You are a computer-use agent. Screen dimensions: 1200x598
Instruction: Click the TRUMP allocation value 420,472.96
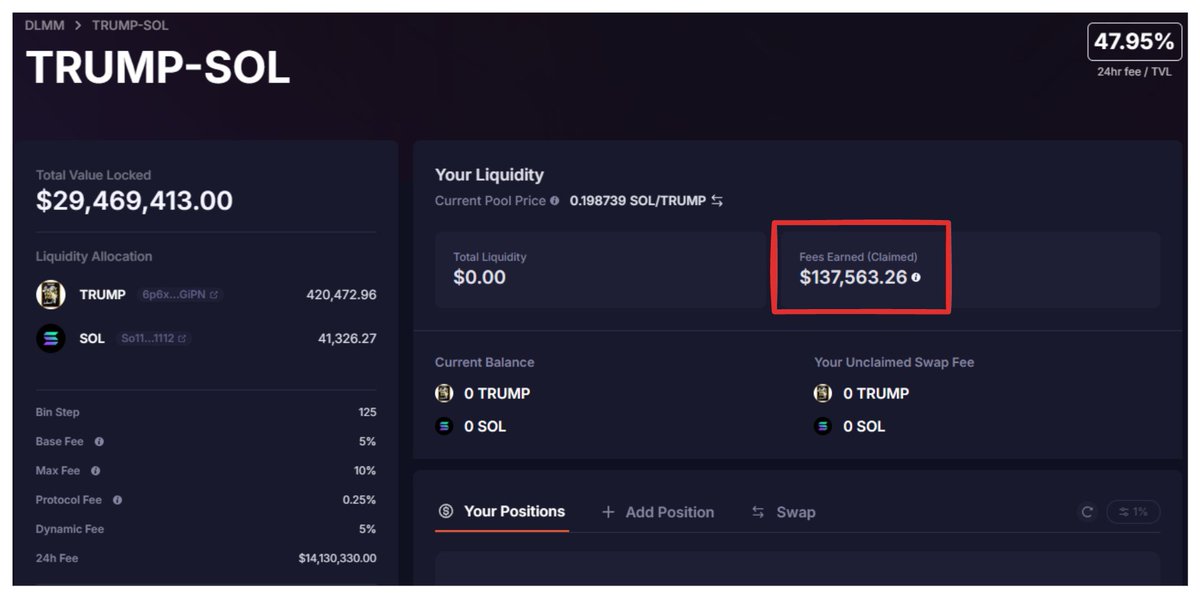click(341, 295)
